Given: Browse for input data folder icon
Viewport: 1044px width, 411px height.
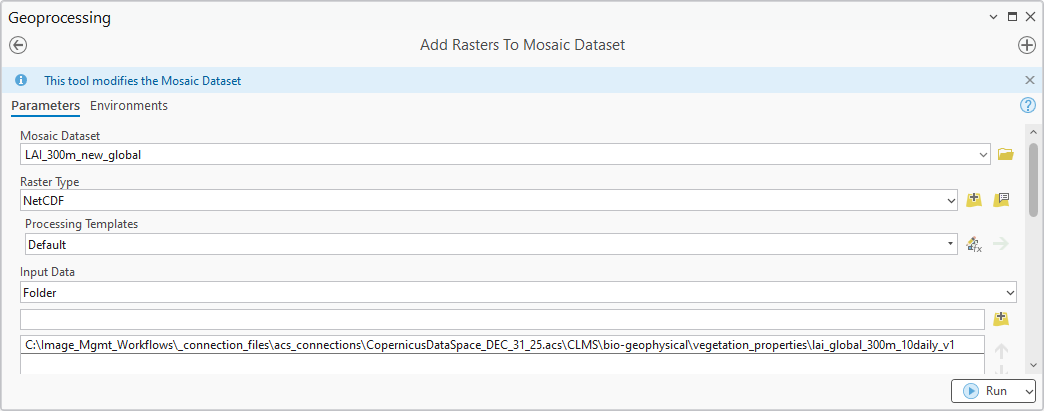Looking at the screenshot, I should pyautogui.click(x=1001, y=319).
